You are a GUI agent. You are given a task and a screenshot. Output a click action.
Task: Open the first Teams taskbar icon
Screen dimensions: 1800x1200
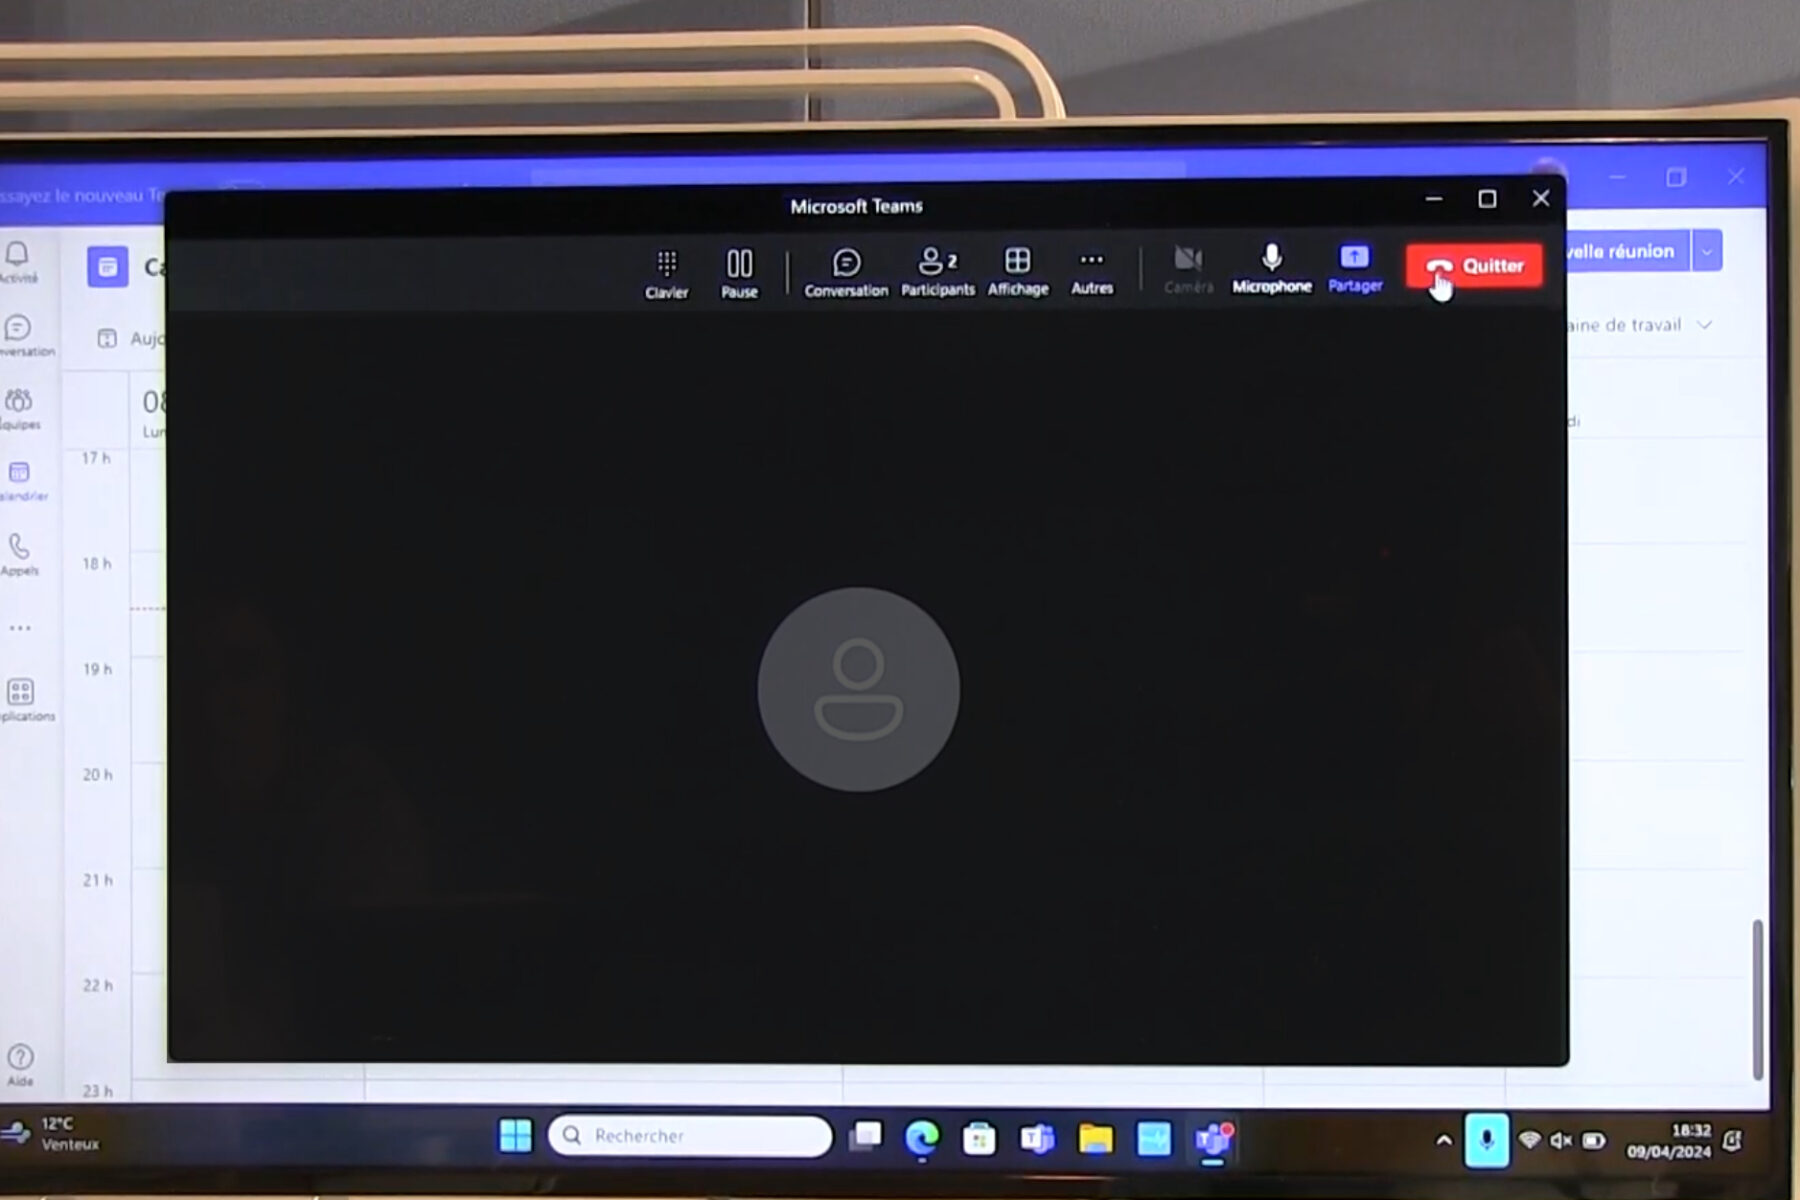click(x=1037, y=1138)
